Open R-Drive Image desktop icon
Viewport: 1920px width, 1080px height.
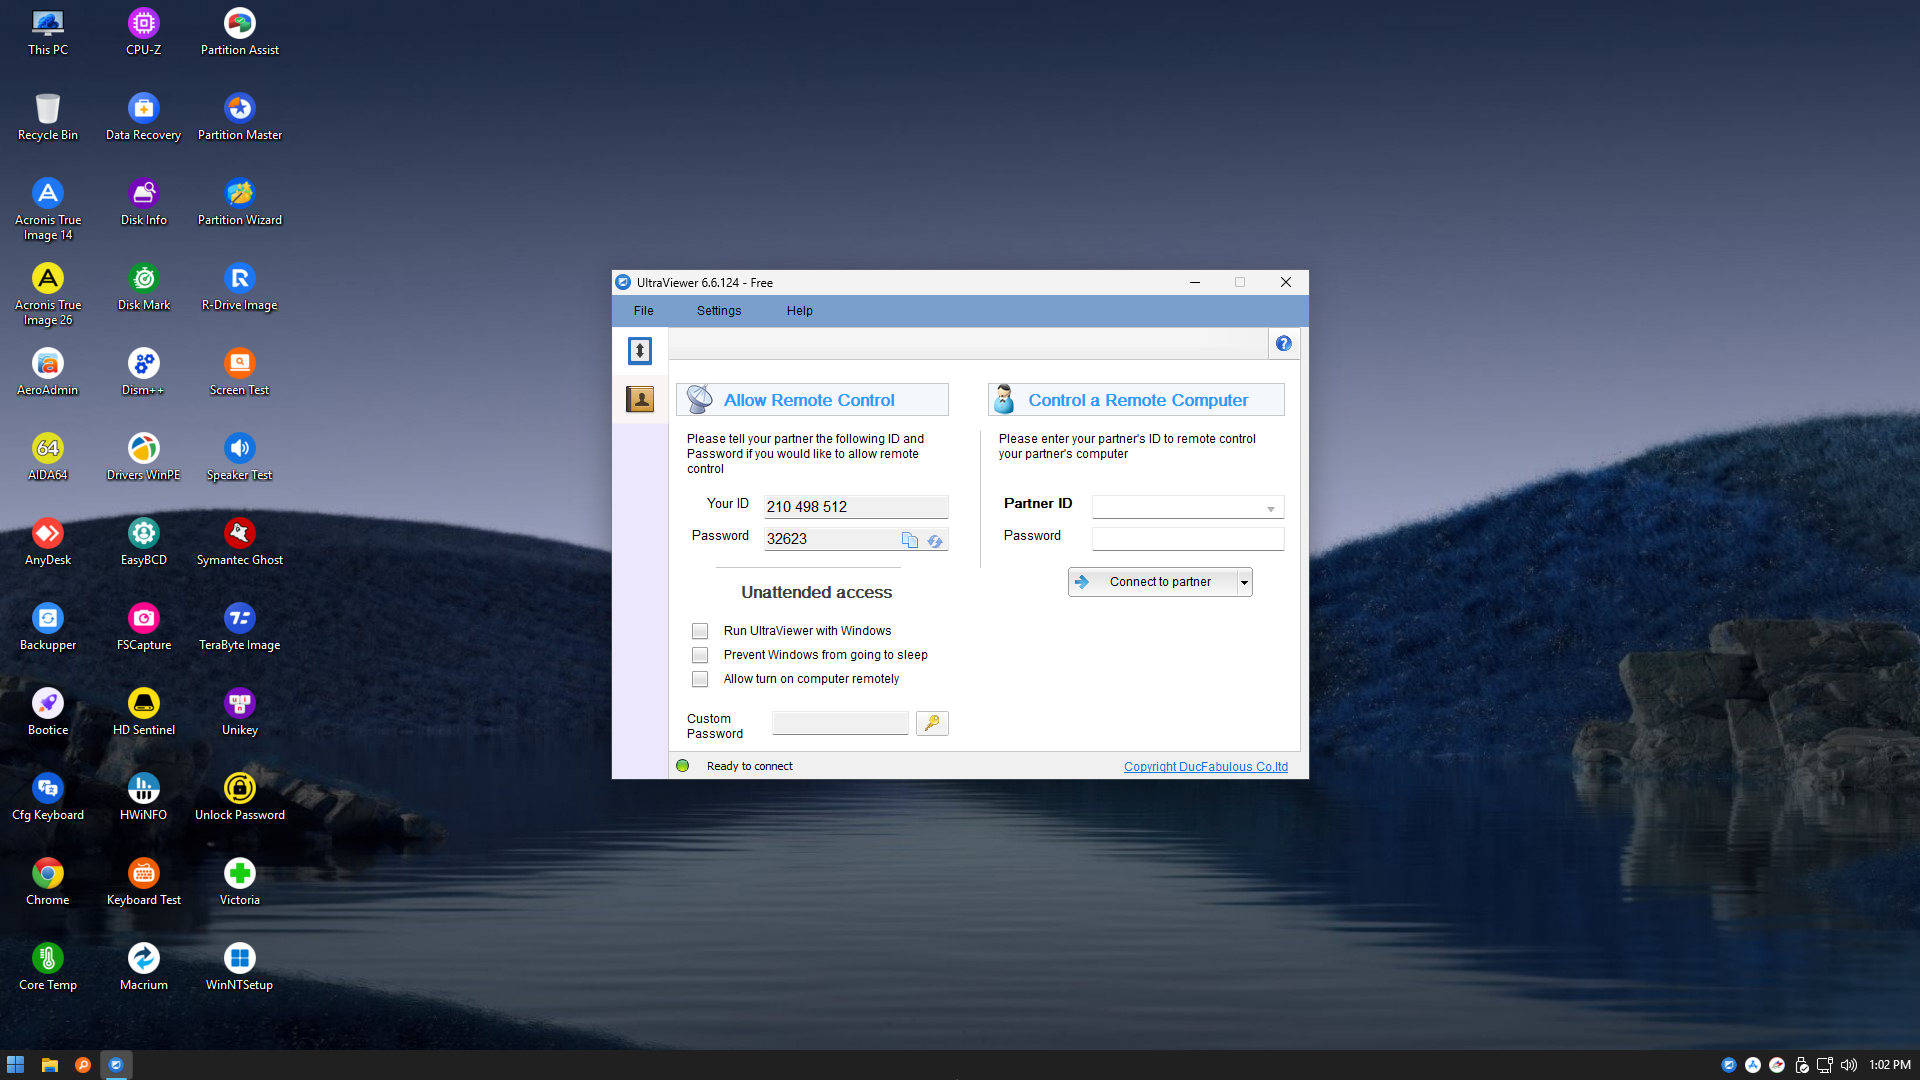tap(240, 287)
